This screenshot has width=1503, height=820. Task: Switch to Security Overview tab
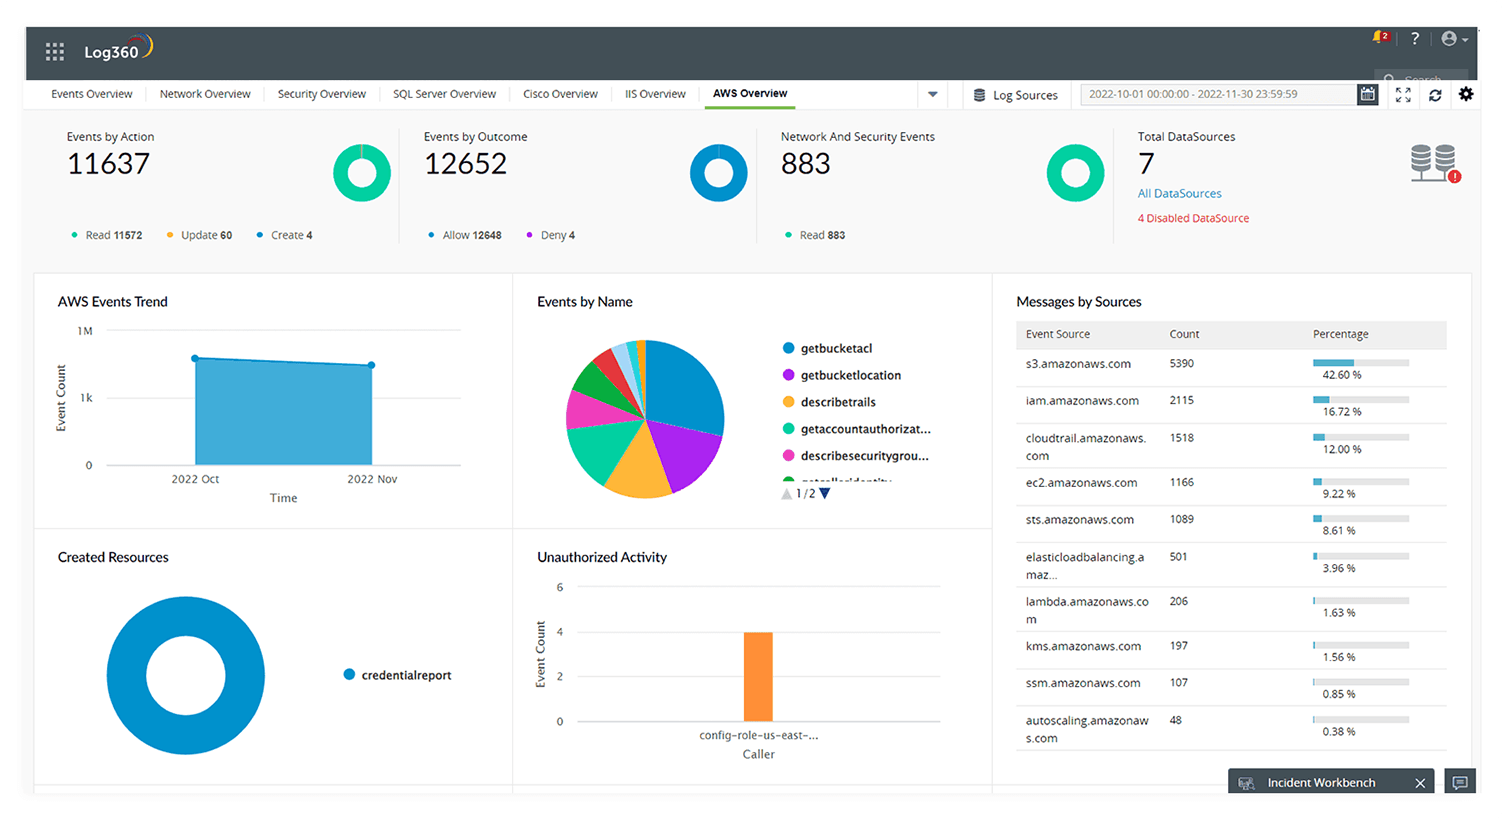(x=321, y=94)
